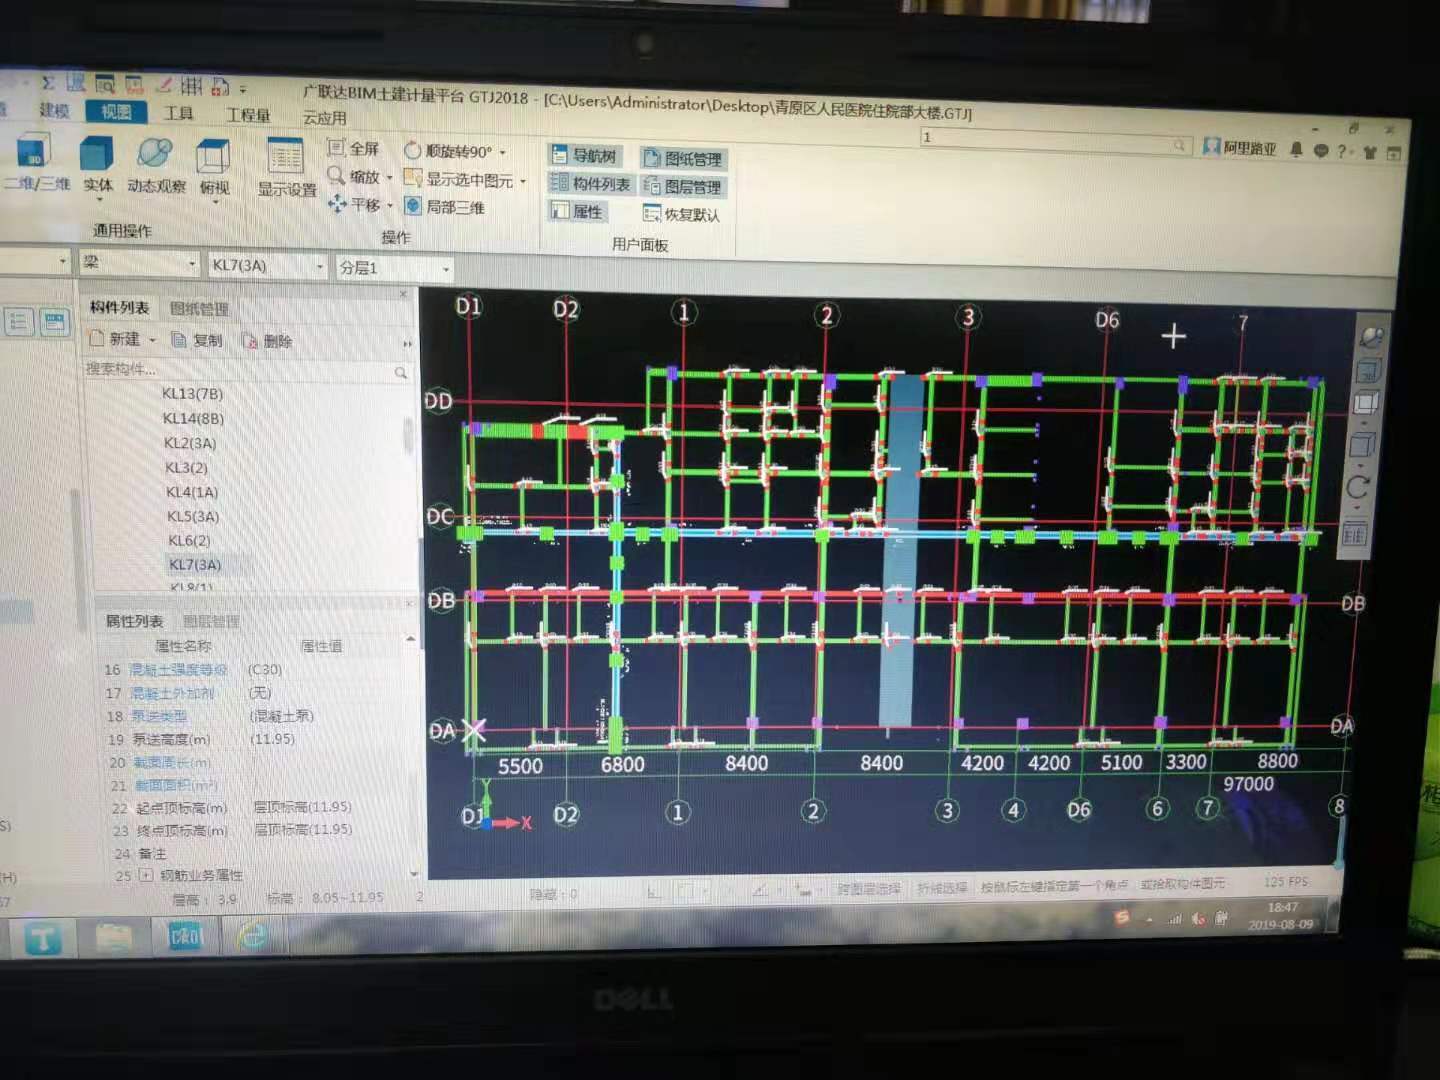Toggle the 构件列表 panel button in ribbon
Screen dimensions: 1440x1080
590,183
